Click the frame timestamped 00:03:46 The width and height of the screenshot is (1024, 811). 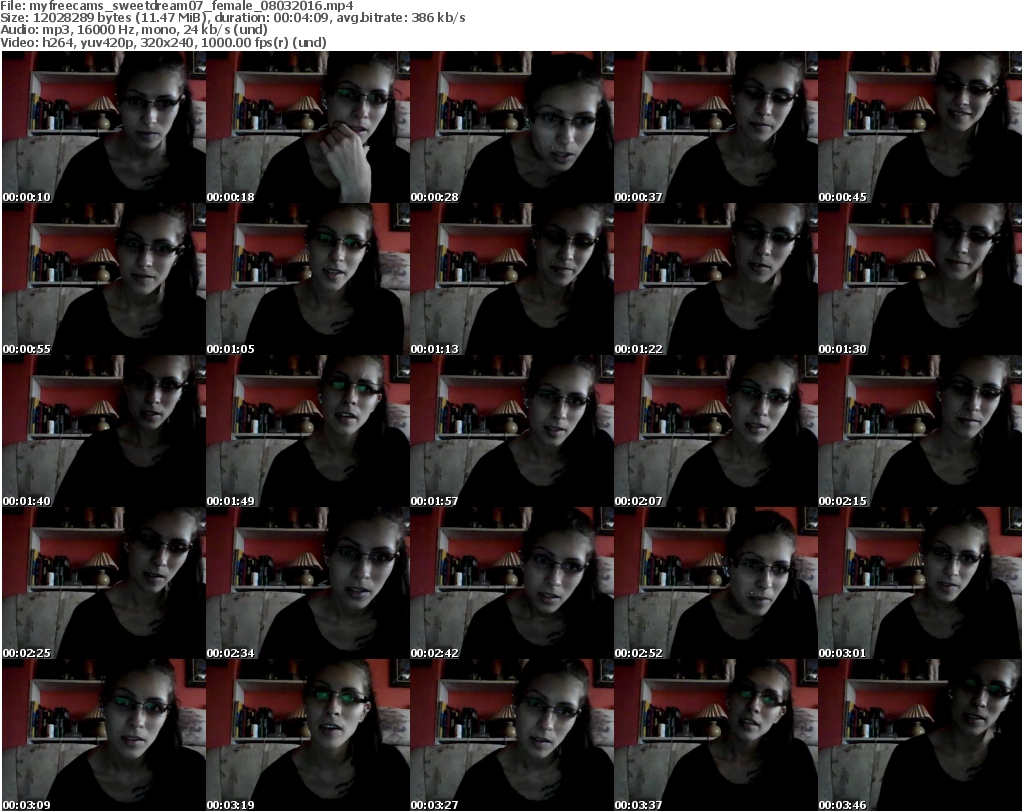920,735
